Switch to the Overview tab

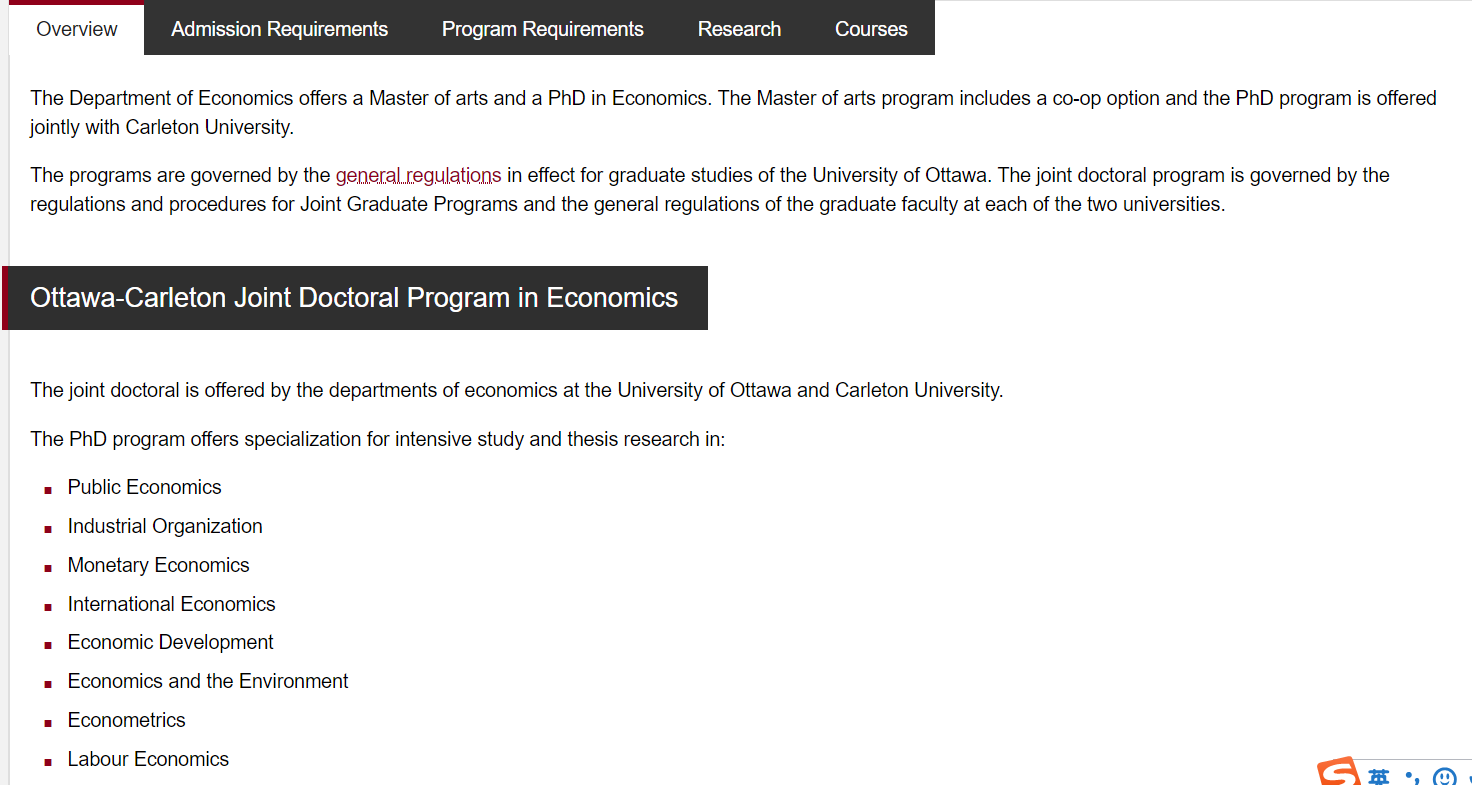(77, 29)
